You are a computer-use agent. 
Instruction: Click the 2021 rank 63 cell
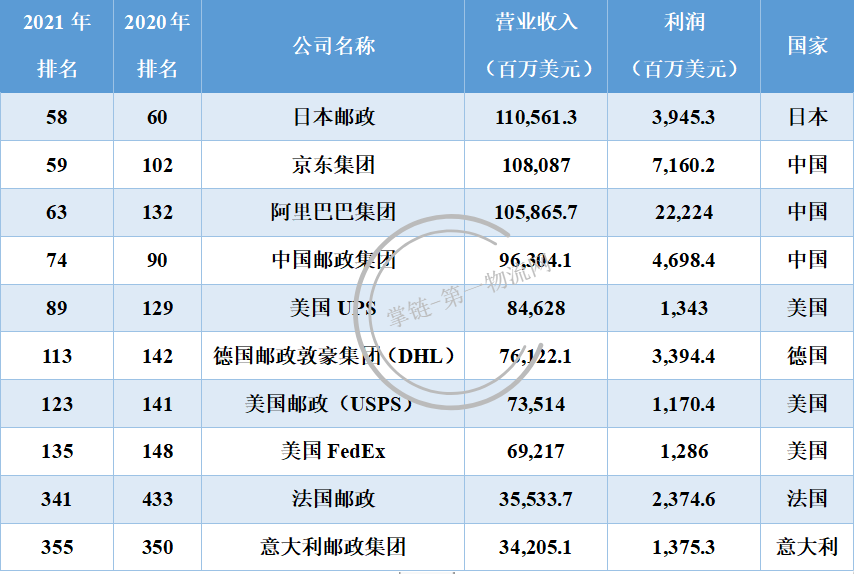(x=57, y=212)
